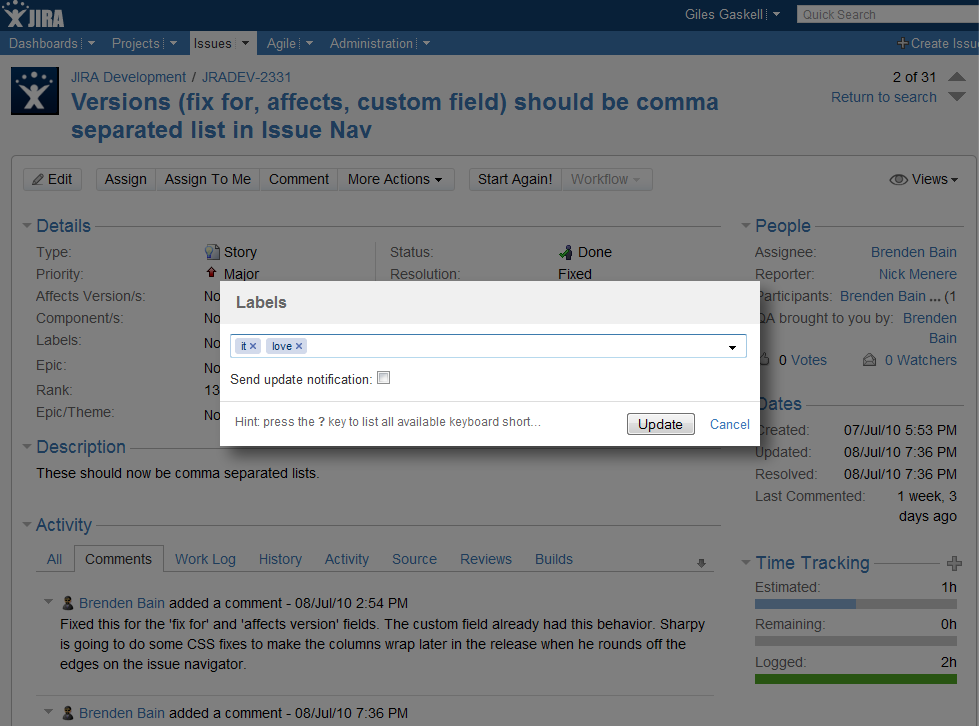Open the labels suggestion dropdown arrow

pyautogui.click(x=732, y=347)
